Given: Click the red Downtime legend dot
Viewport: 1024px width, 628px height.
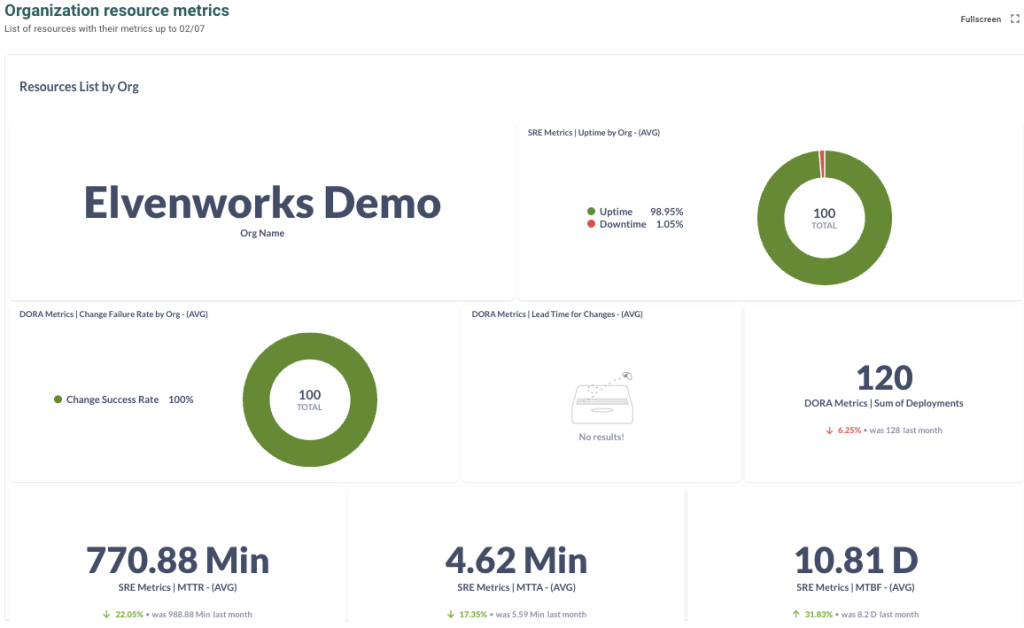Looking at the screenshot, I should coord(591,224).
